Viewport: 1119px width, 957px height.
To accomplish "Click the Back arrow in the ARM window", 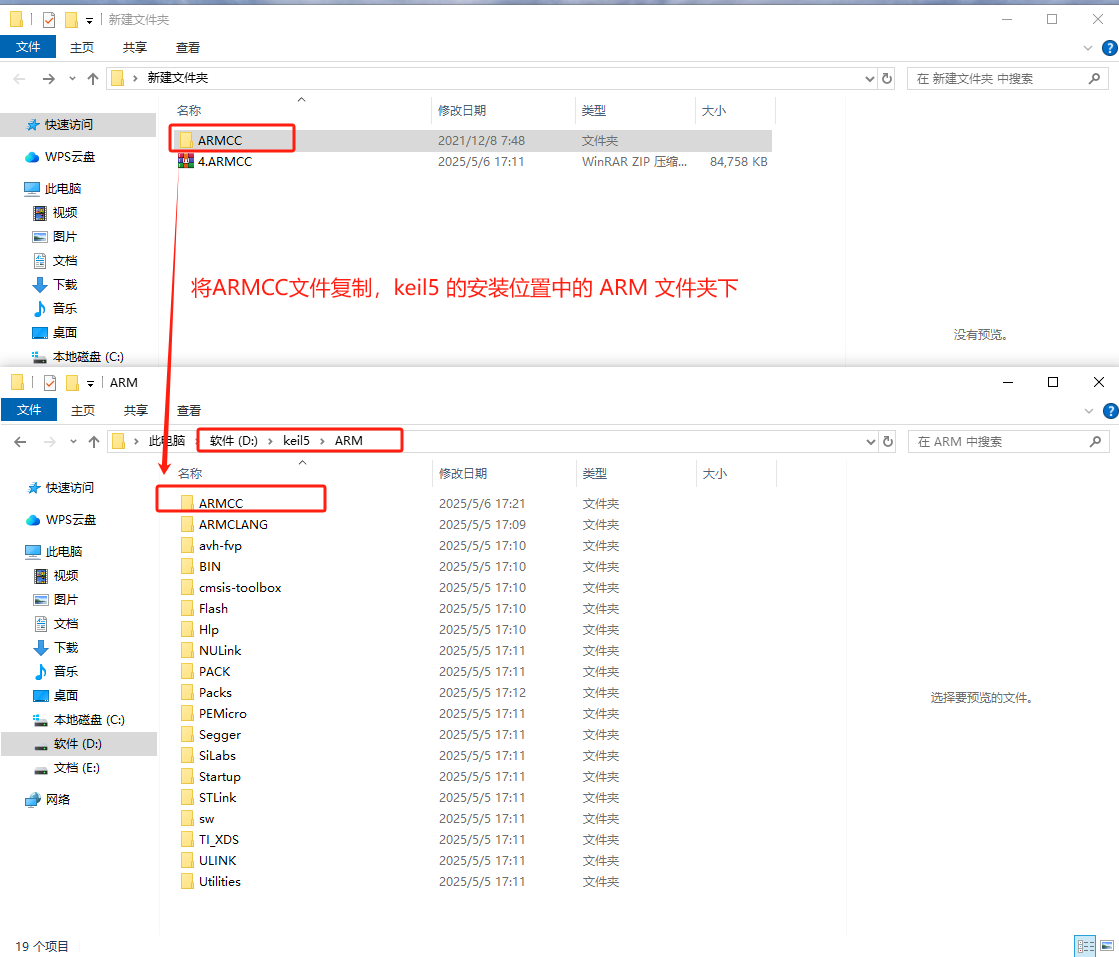I will point(20,440).
